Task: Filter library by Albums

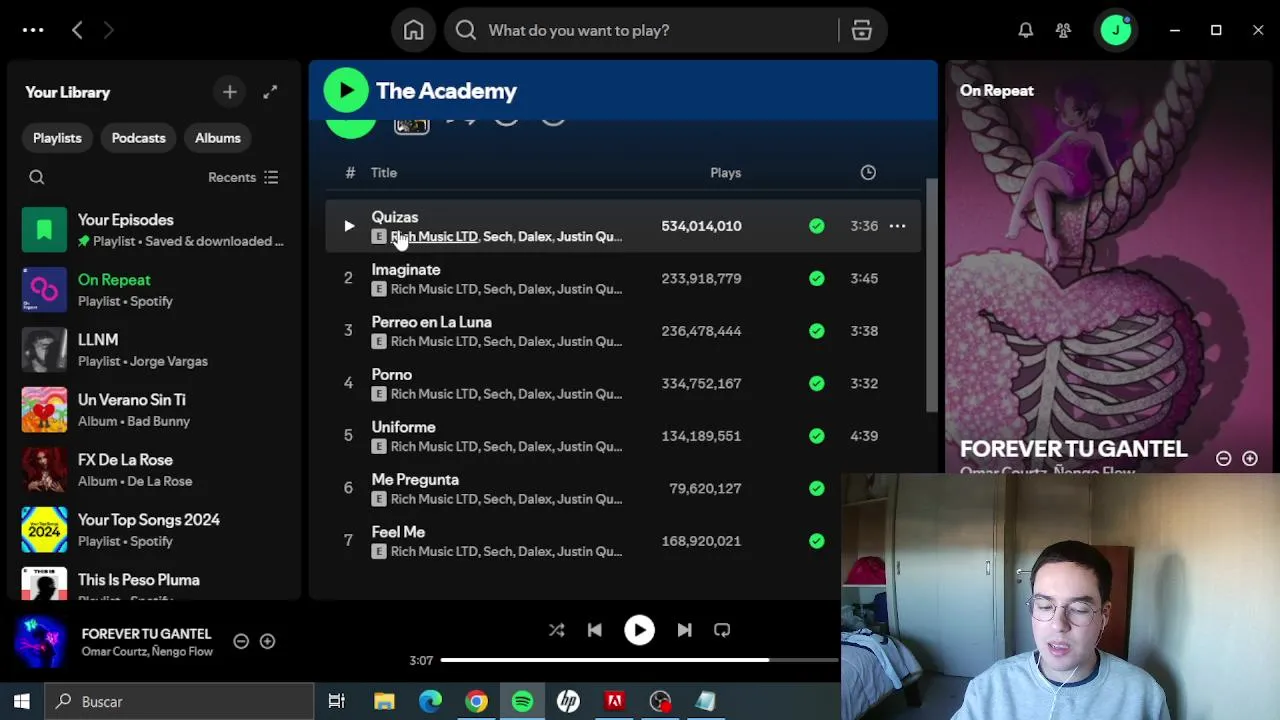Action: point(218,138)
